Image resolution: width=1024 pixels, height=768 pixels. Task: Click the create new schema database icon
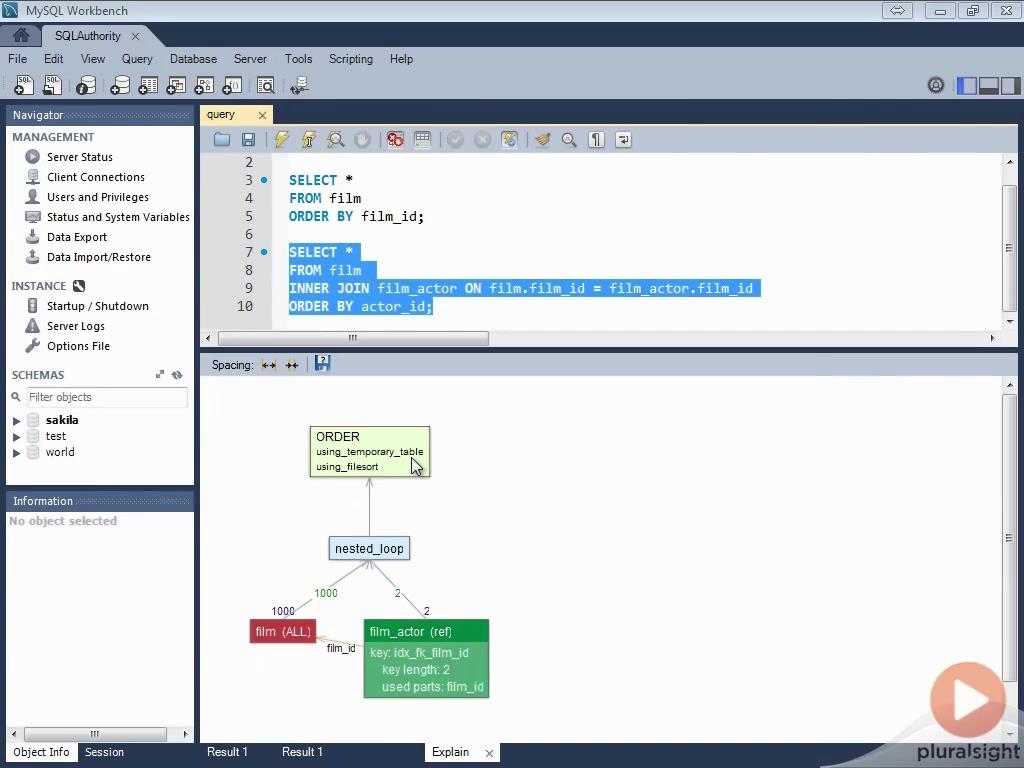119,86
